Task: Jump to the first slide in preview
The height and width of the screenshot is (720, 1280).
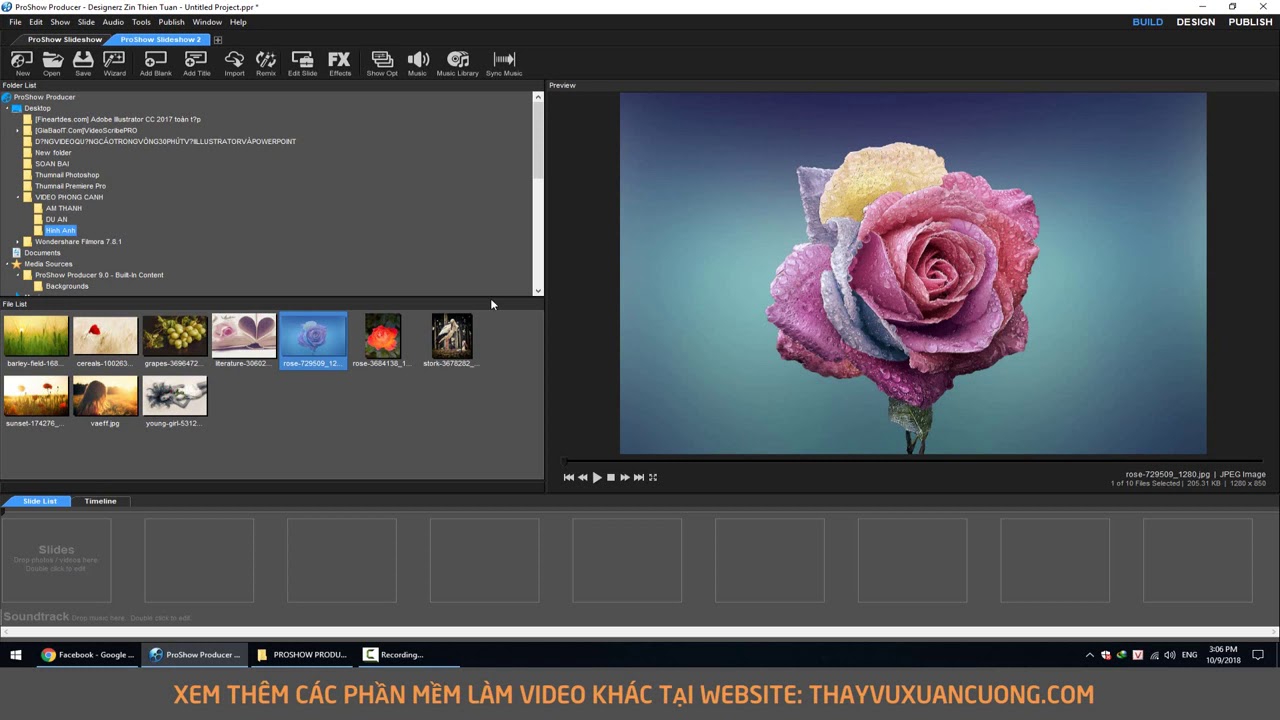Action: [x=569, y=477]
